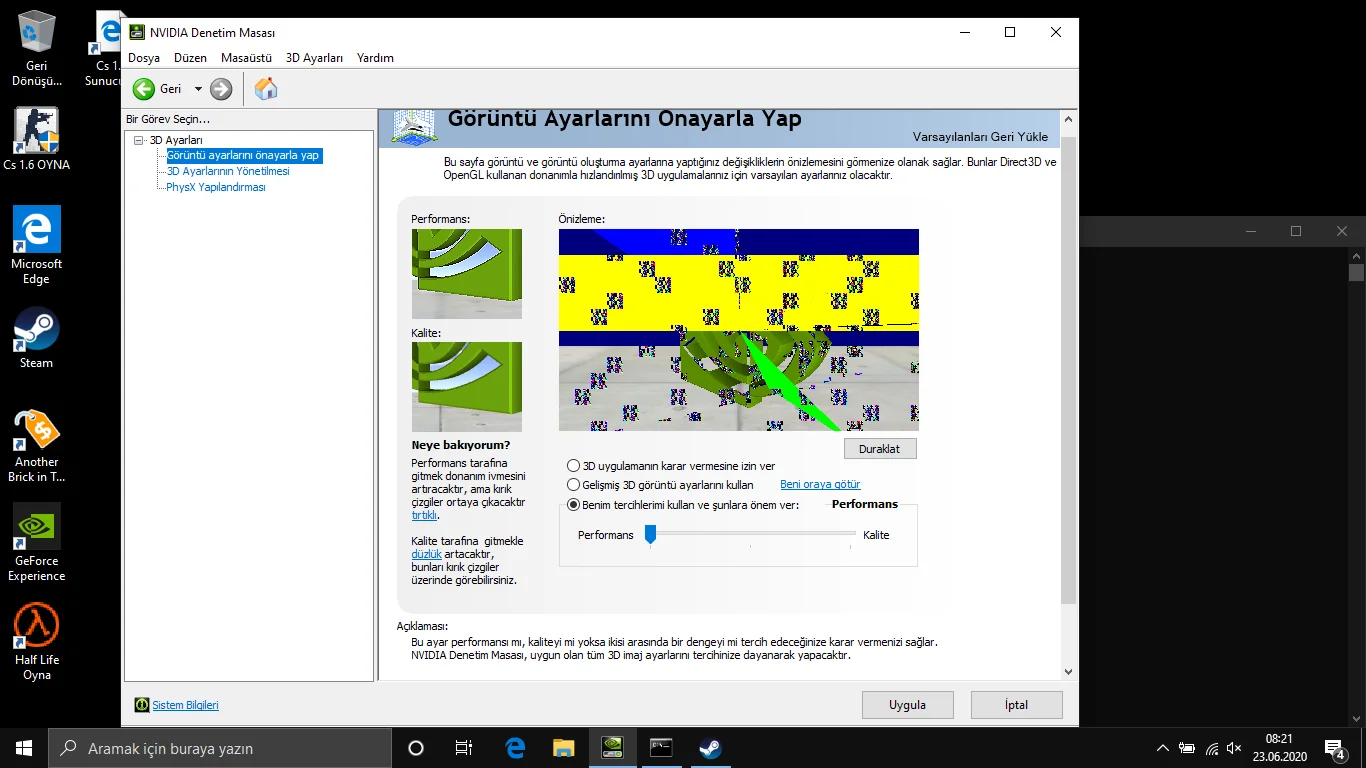This screenshot has width=1366, height=768.
Task: Click the Sistem Bilgileri icon
Action: (x=142, y=705)
